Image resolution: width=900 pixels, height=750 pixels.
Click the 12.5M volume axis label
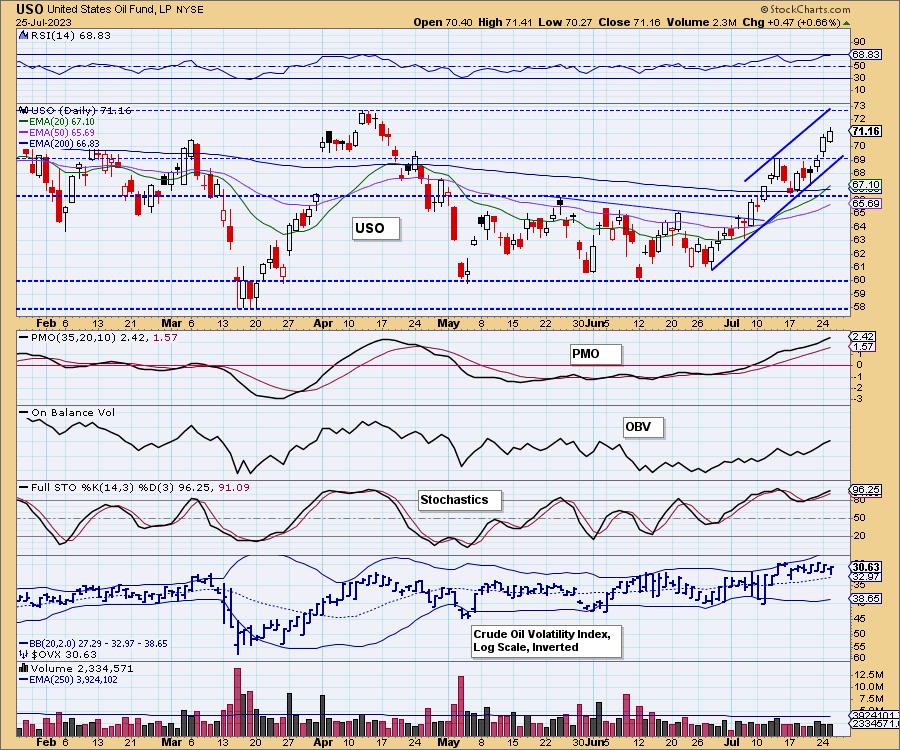pos(868,675)
